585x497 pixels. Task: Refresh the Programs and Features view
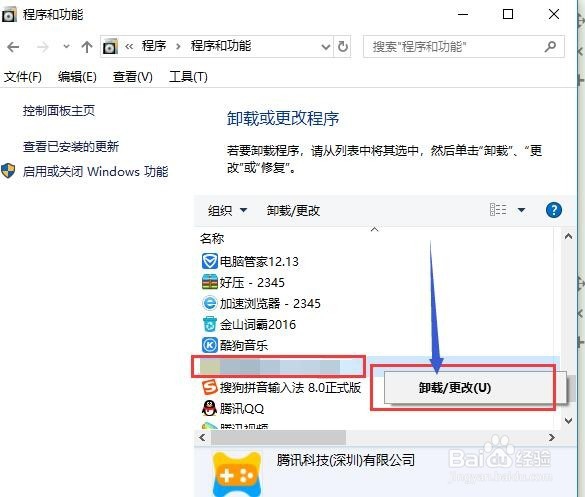343,47
